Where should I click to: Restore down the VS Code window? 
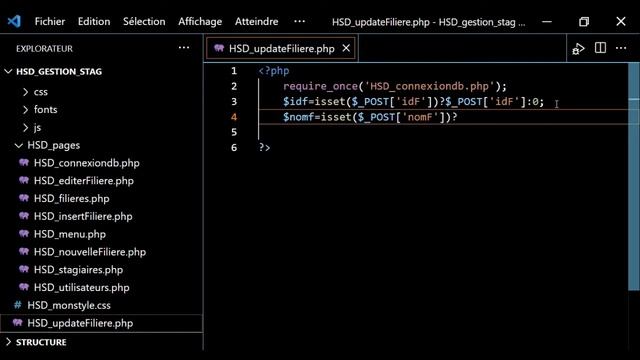click(584, 22)
